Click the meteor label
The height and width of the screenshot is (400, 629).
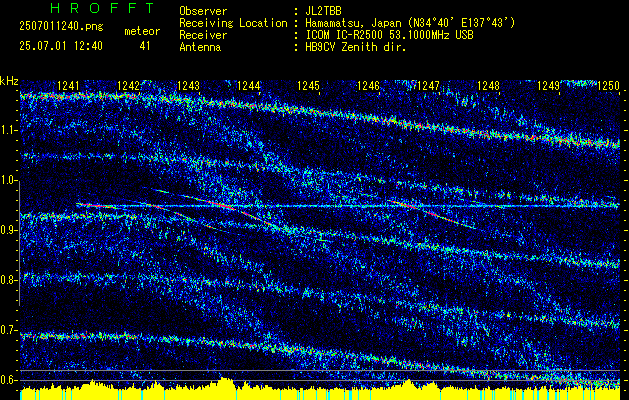coord(142,31)
